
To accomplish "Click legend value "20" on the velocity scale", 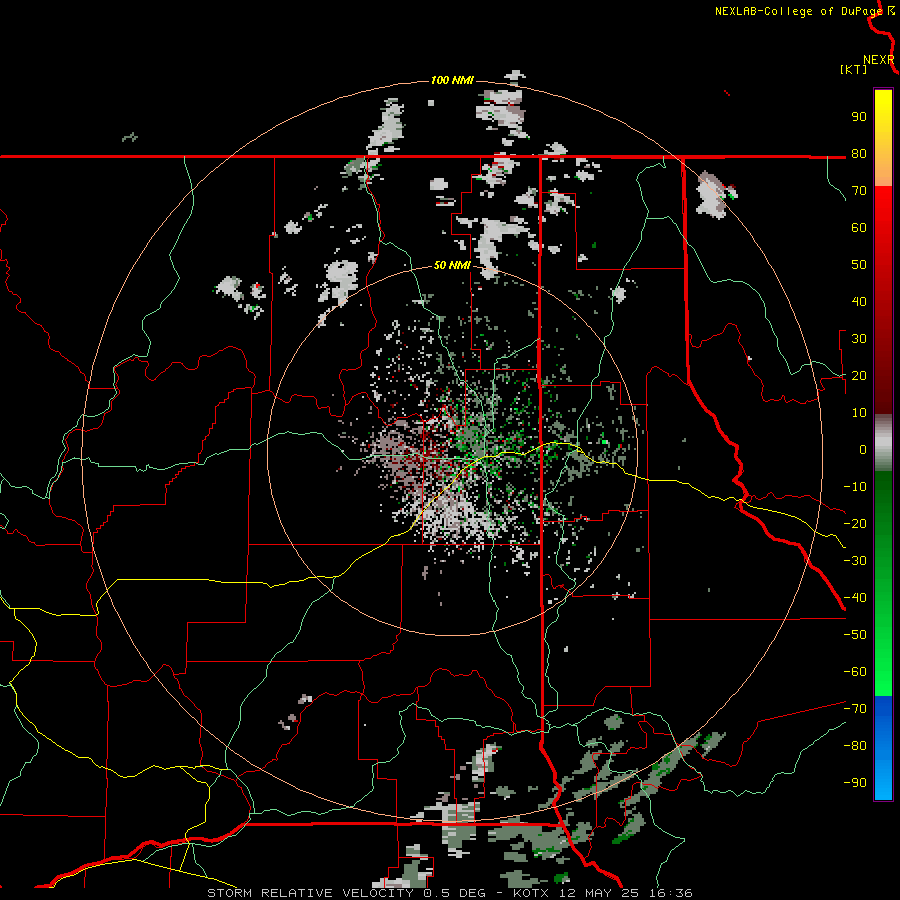I will click(x=859, y=375).
